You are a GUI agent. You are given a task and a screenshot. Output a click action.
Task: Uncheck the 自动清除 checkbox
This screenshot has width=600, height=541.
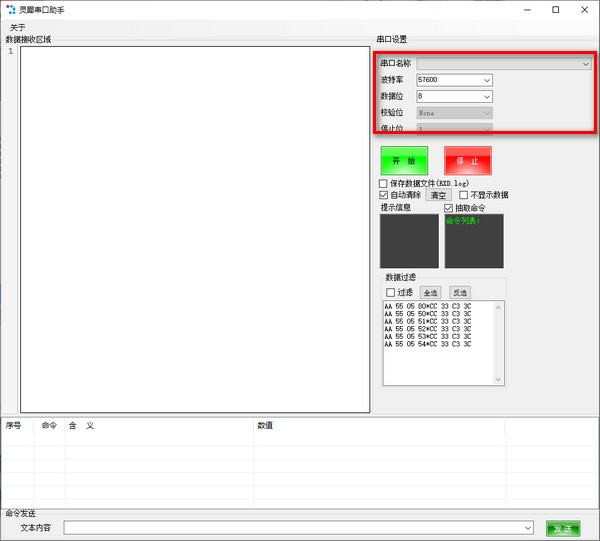tap(383, 195)
